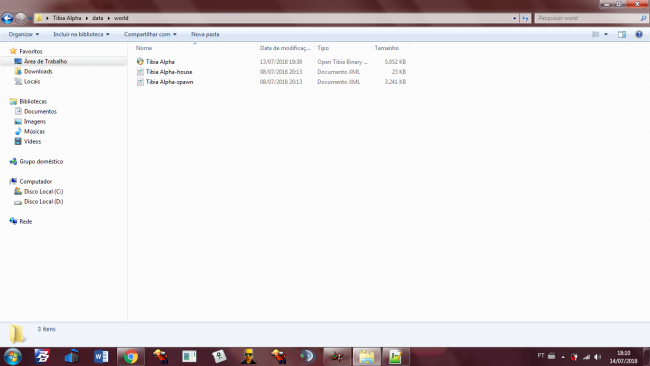The image size is (650, 366).
Task: Click the network signal tray icon
Action: tap(586, 356)
